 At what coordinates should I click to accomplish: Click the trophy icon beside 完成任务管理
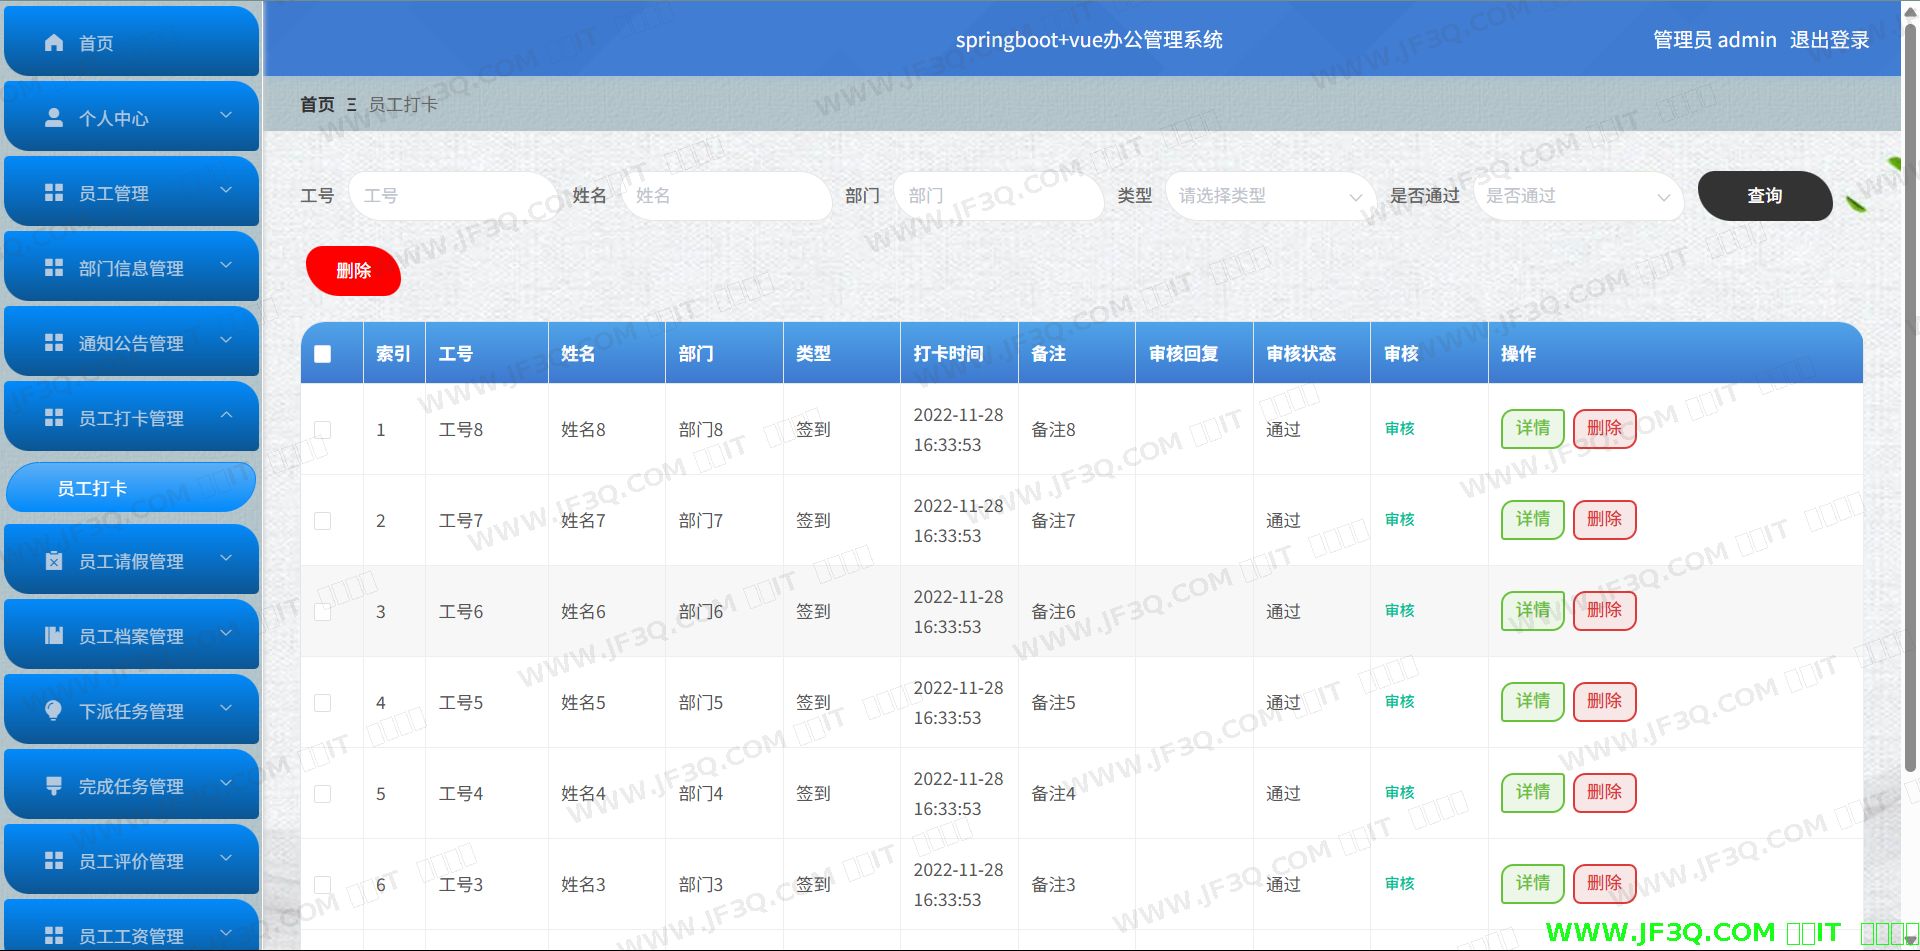click(x=54, y=786)
